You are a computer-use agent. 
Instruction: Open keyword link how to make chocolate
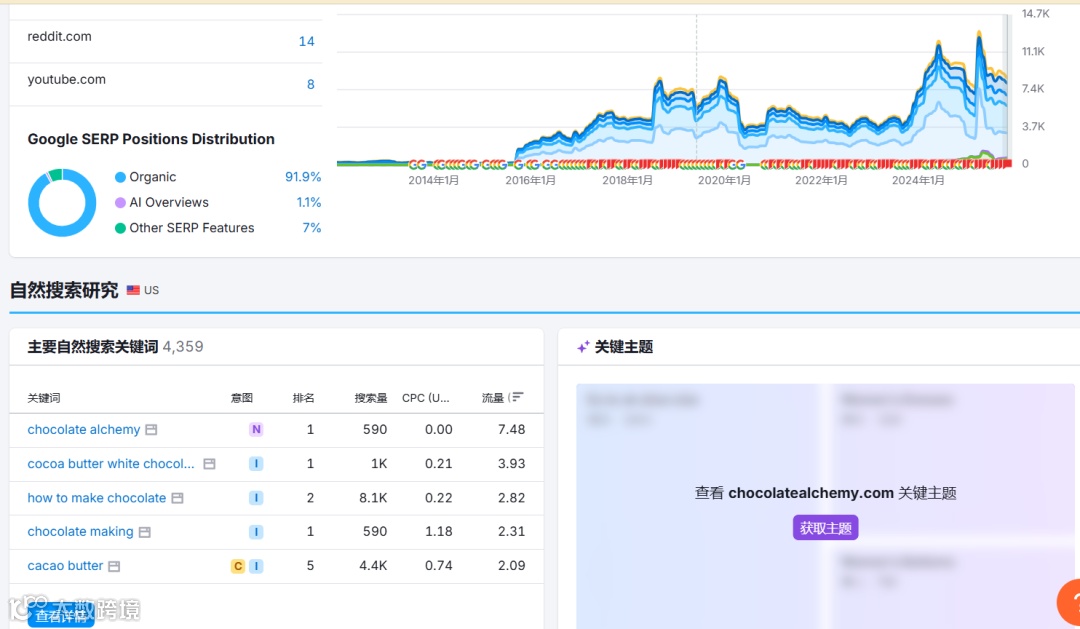96,497
